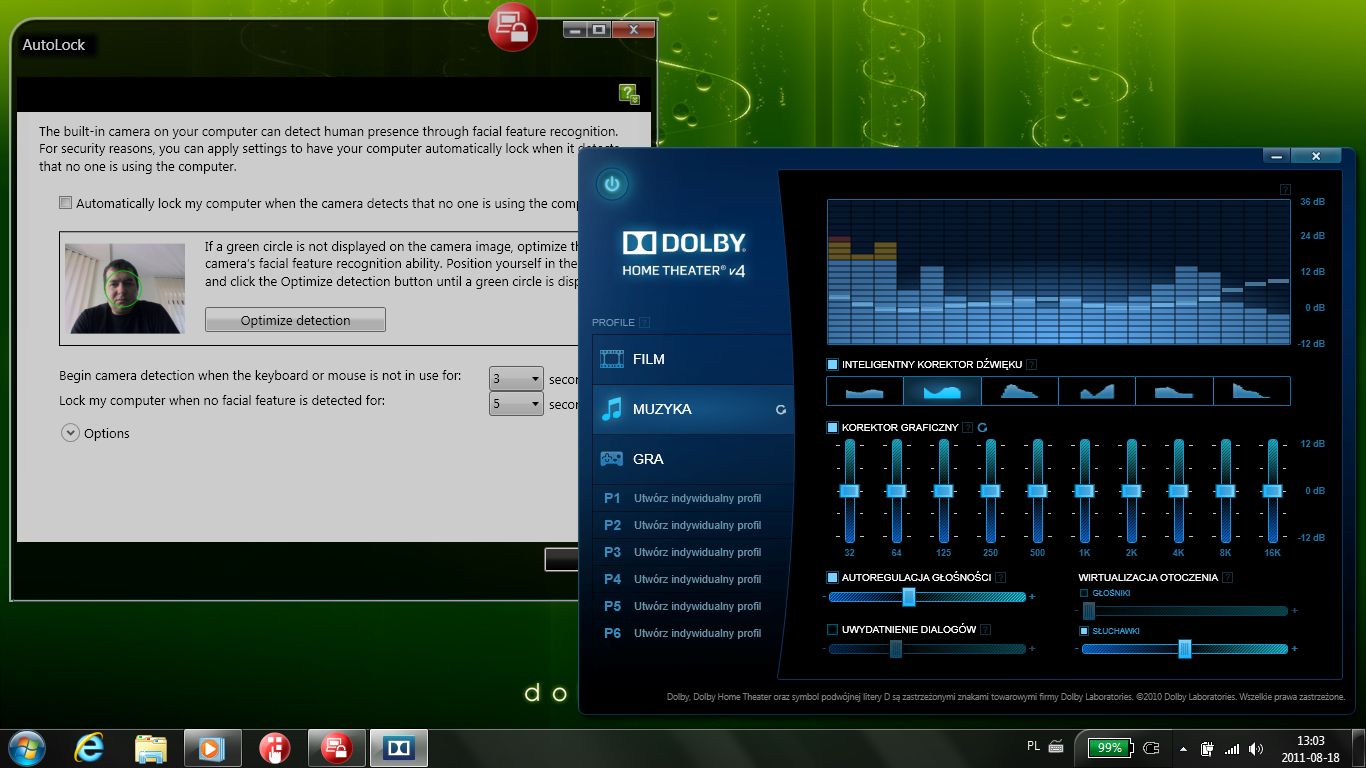Open help for Wirtualizacja Otoczenia
The height and width of the screenshot is (768, 1366).
click(1227, 577)
